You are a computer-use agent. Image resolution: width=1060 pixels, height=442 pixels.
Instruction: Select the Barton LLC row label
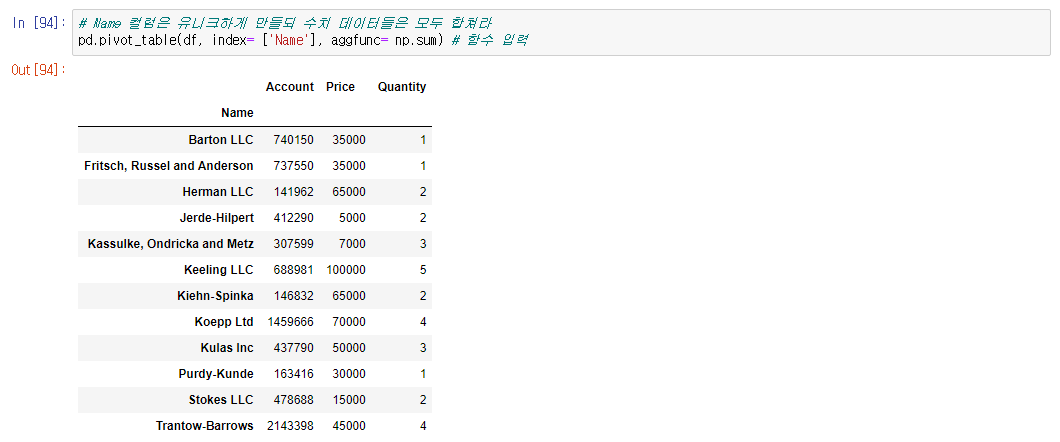tap(221, 140)
